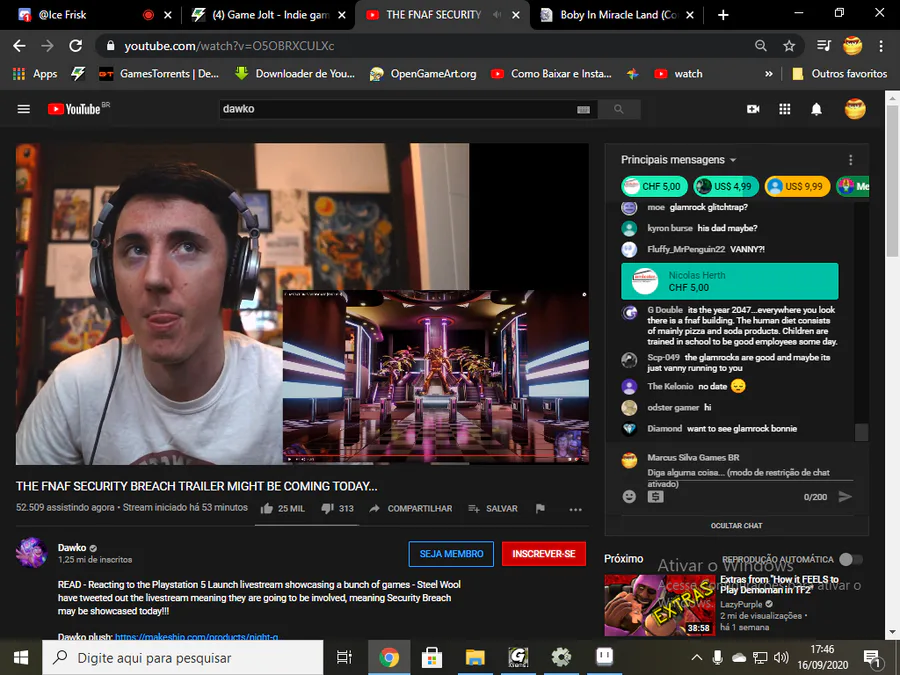Go back in Chrome
The height and width of the screenshot is (675, 900).
coord(19,46)
